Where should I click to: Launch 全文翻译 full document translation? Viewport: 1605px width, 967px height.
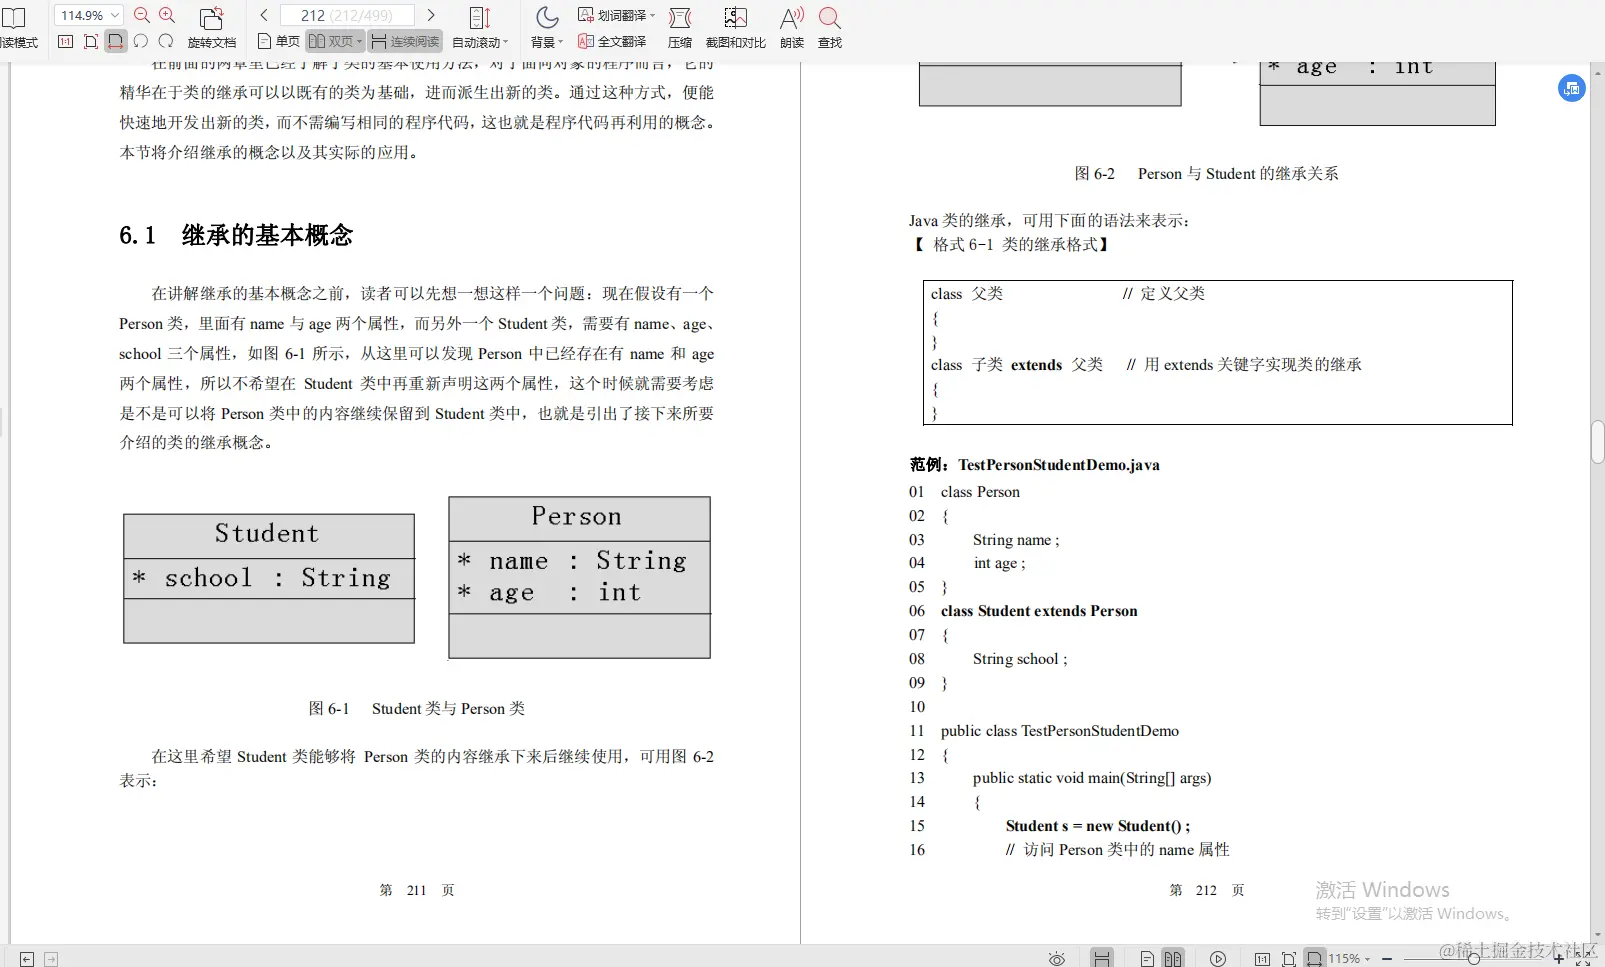(x=613, y=41)
